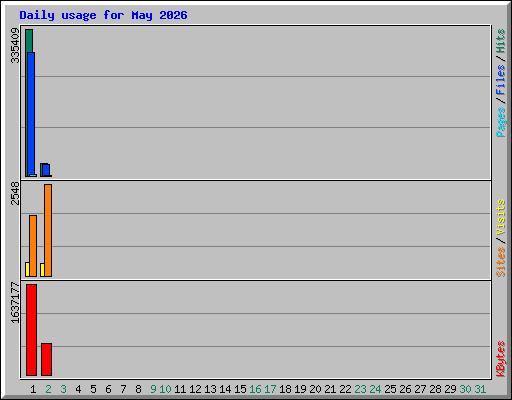
Task: Click day 24 on the x-axis
Action: tap(375, 389)
